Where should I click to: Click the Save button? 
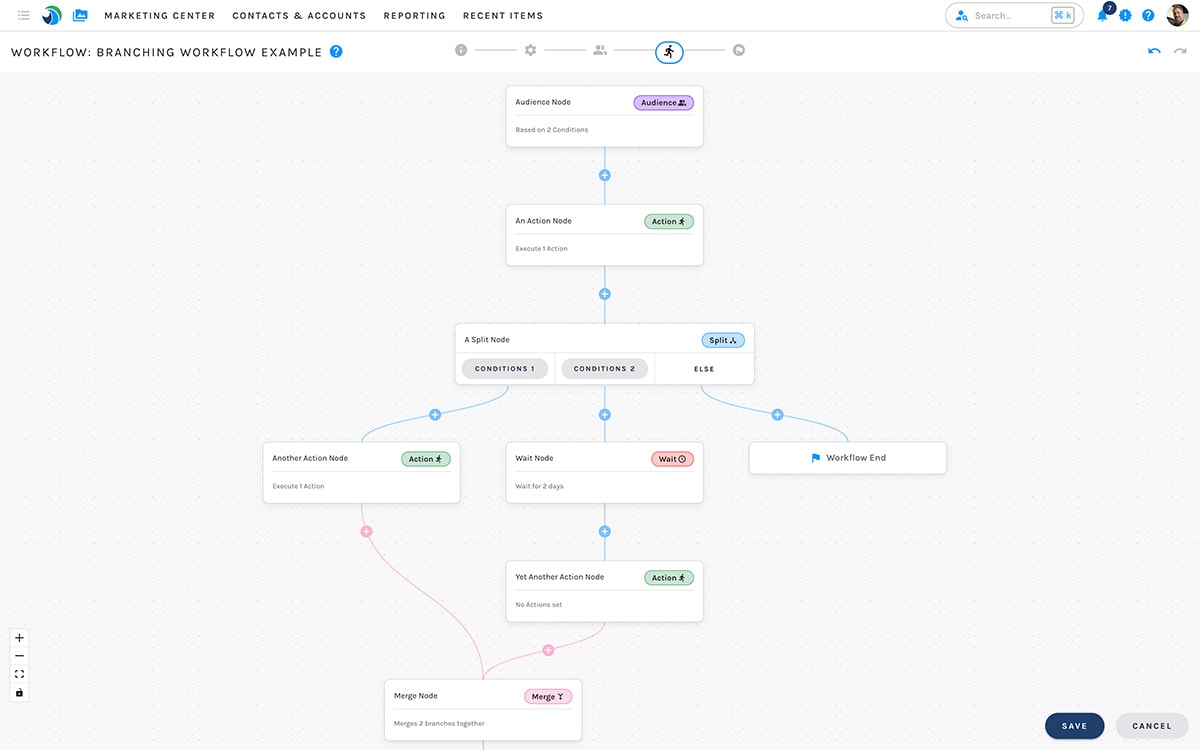1074,725
